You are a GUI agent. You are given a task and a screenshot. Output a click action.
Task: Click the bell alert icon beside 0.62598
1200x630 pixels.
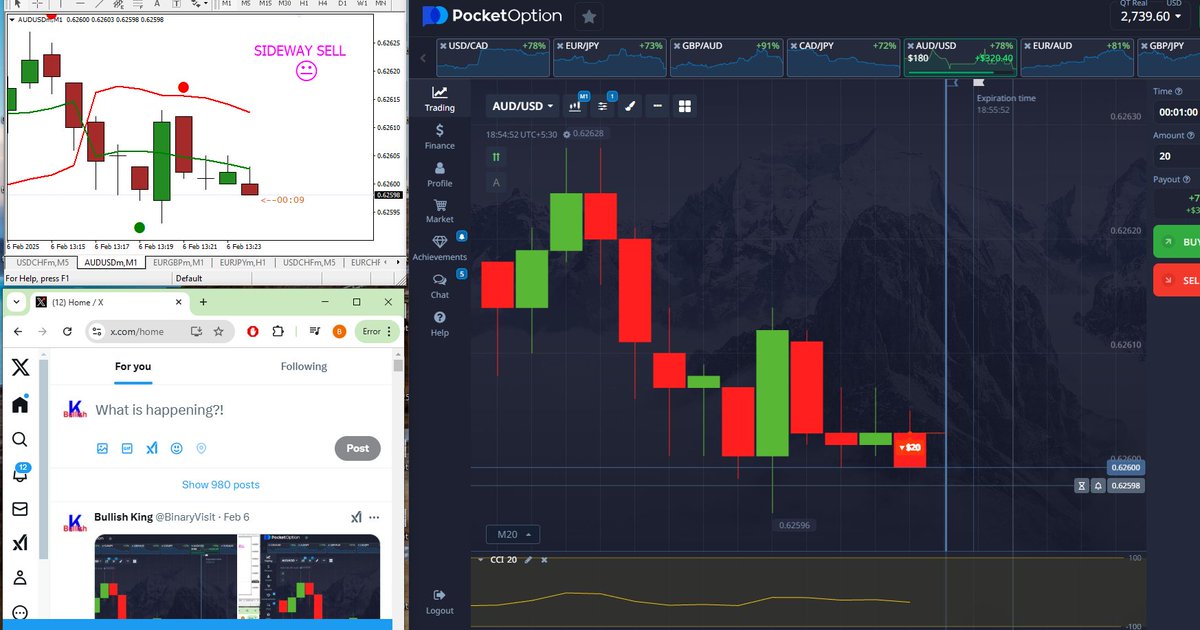pyautogui.click(x=1098, y=486)
